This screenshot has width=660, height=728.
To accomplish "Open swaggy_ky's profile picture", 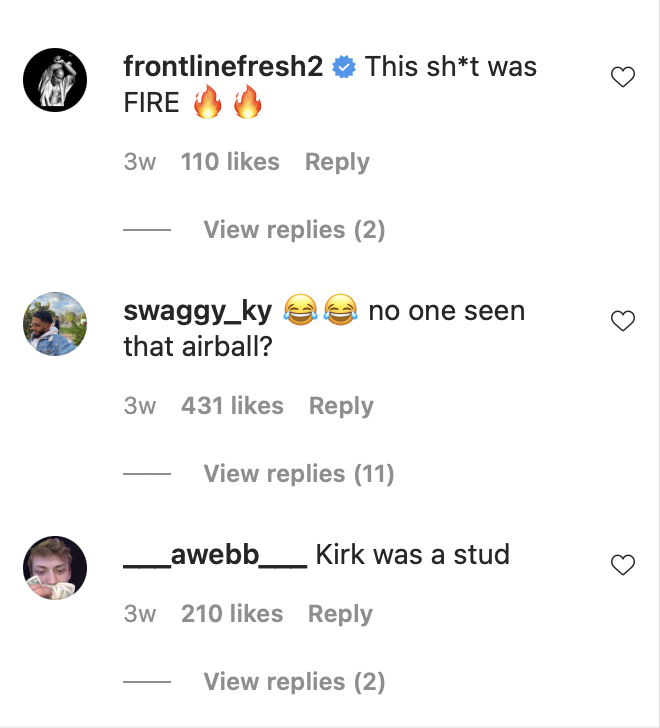I will click(55, 323).
